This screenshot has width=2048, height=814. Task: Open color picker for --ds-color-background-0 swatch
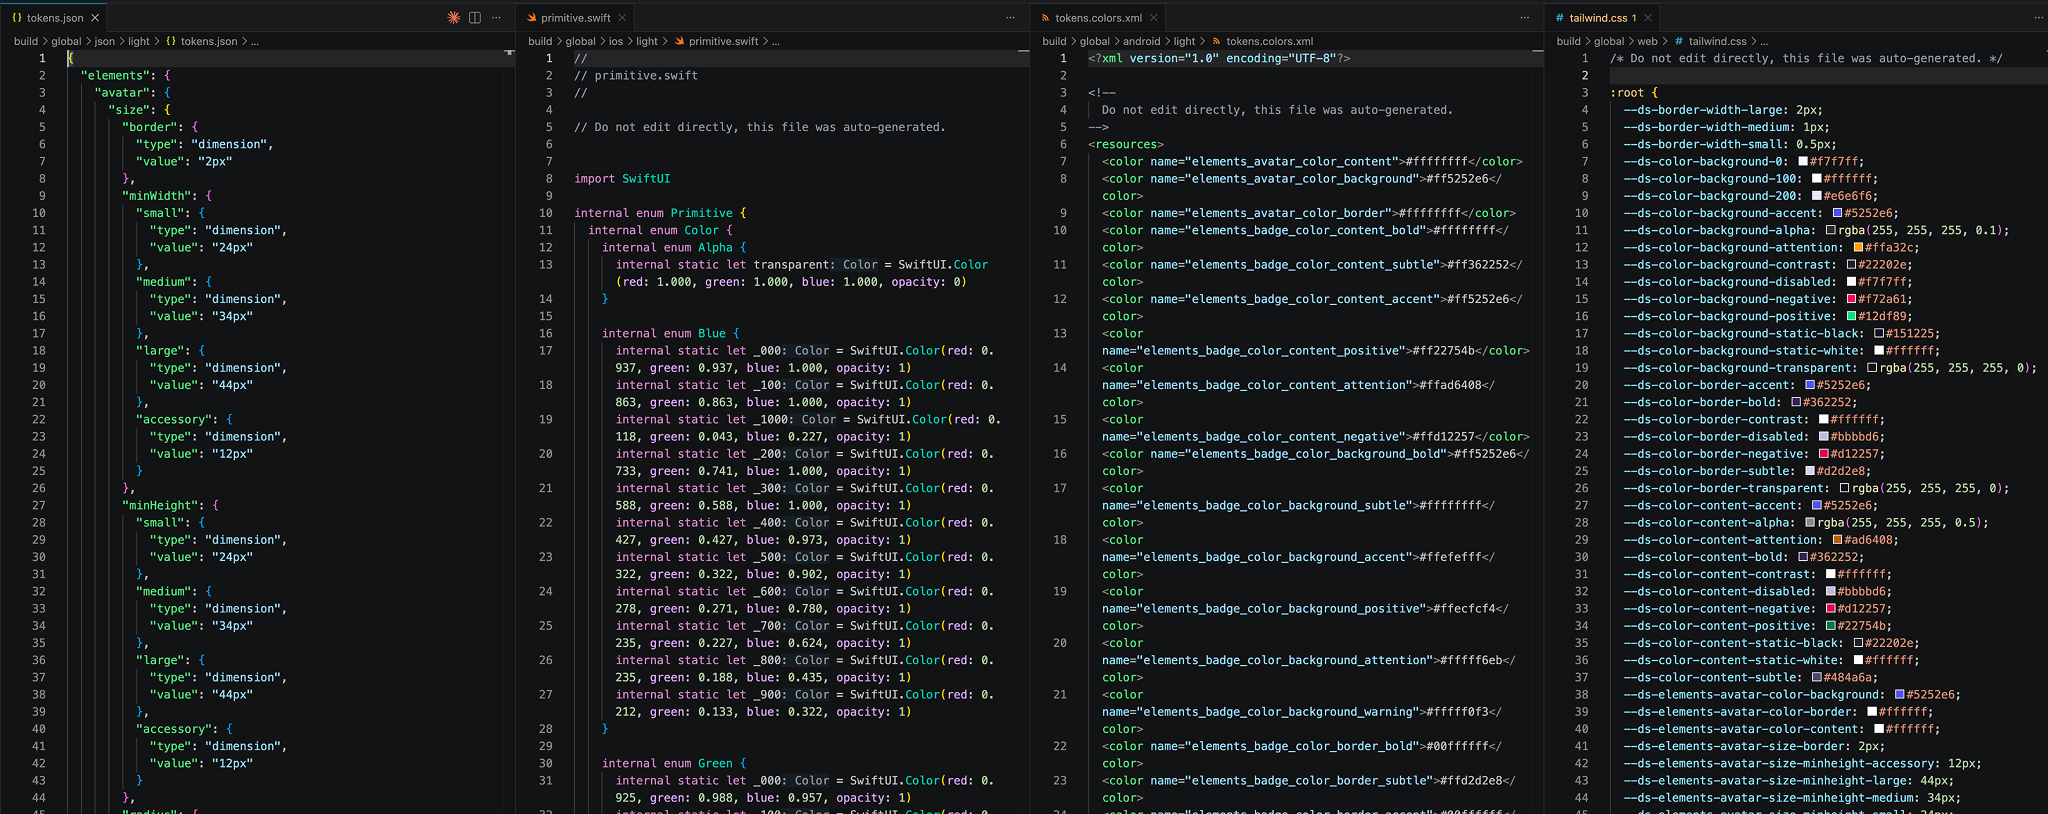[x=1803, y=161]
